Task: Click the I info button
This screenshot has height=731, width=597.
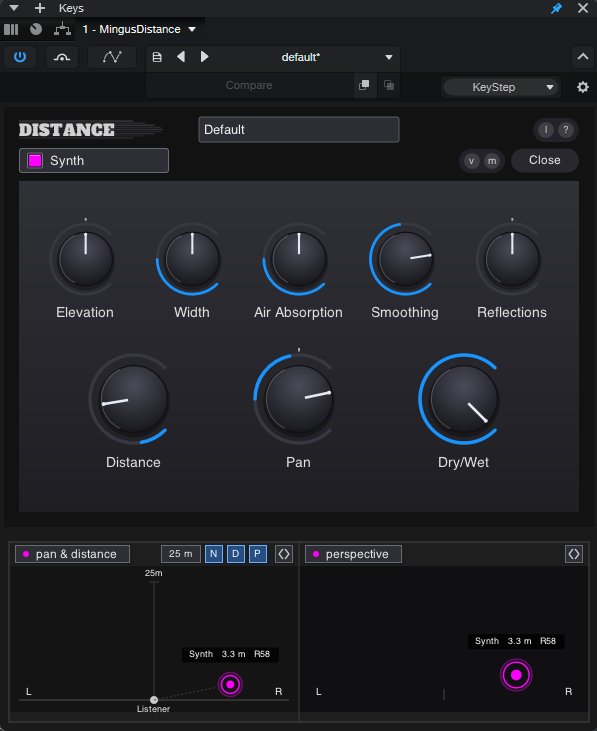Action: [x=546, y=130]
